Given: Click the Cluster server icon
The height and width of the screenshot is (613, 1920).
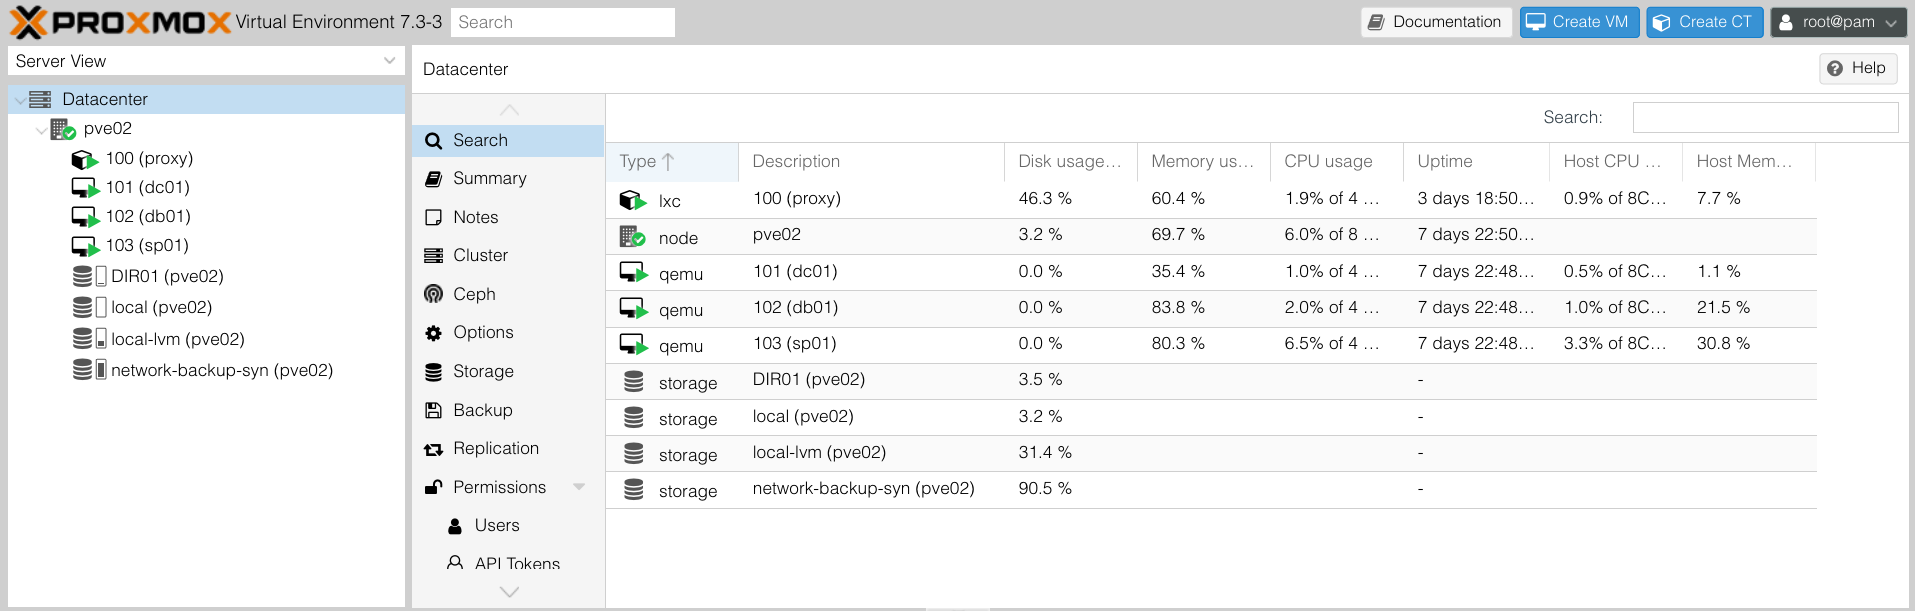Looking at the screenshot, I should coord(434,256).
